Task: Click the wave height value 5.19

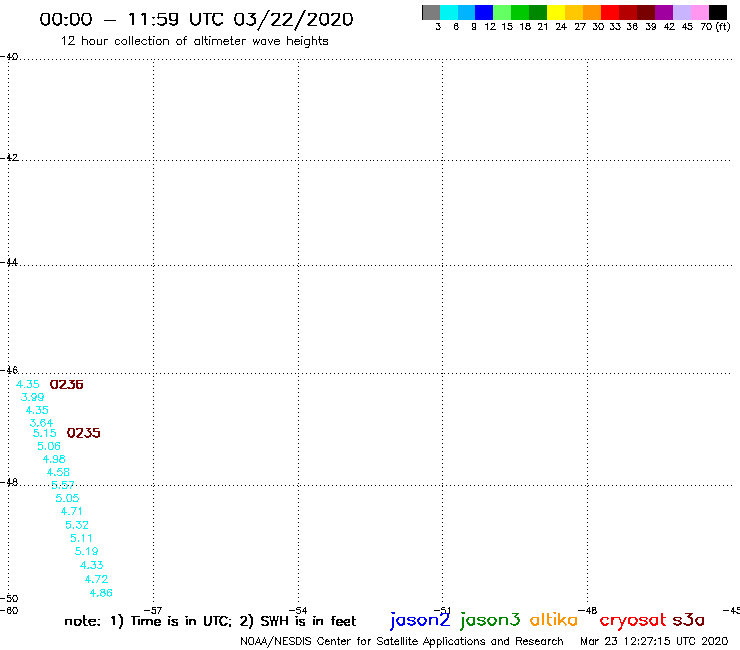Action: tap(87, 551)
